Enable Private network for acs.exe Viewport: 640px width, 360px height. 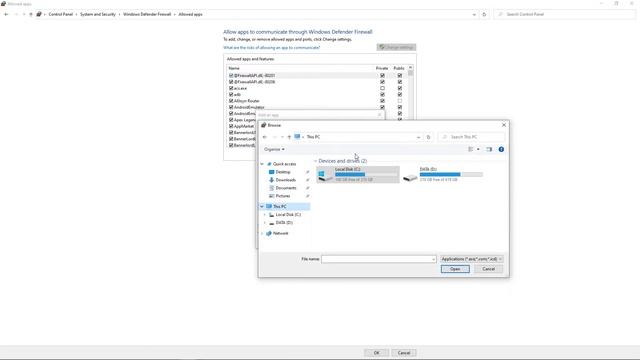(382, 88)
